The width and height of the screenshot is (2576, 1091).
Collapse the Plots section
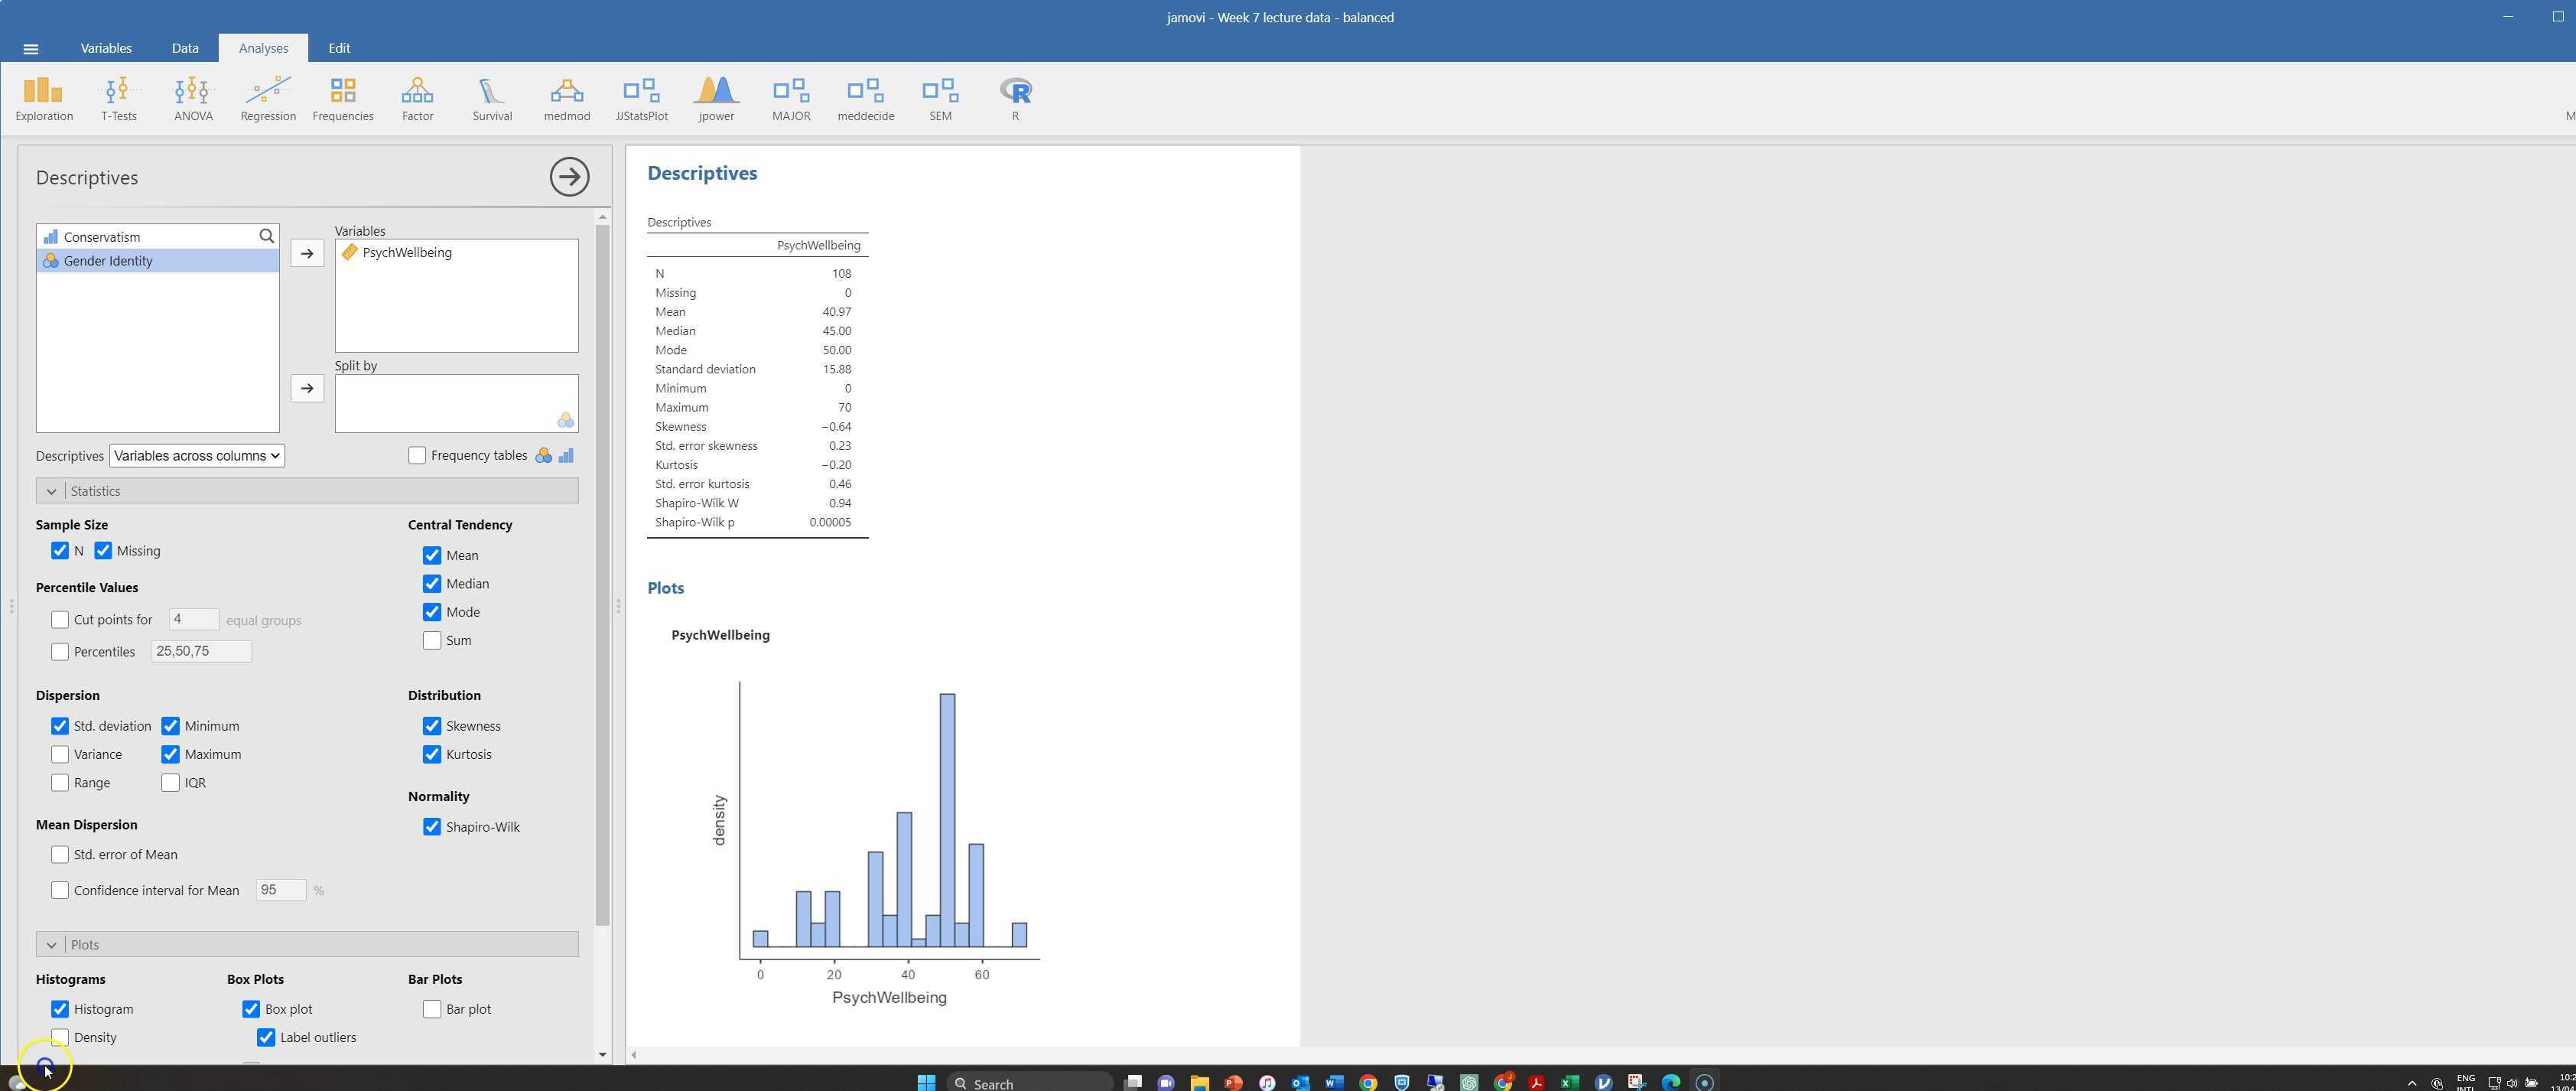[x=52, y=944]
